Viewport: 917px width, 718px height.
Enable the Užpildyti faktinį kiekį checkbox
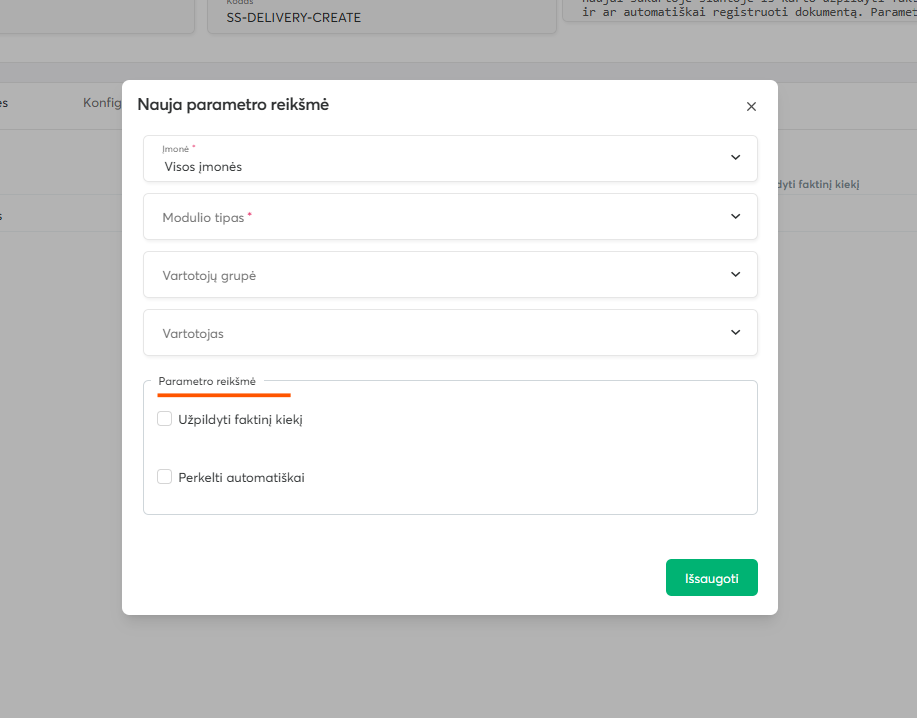point(165,419)
